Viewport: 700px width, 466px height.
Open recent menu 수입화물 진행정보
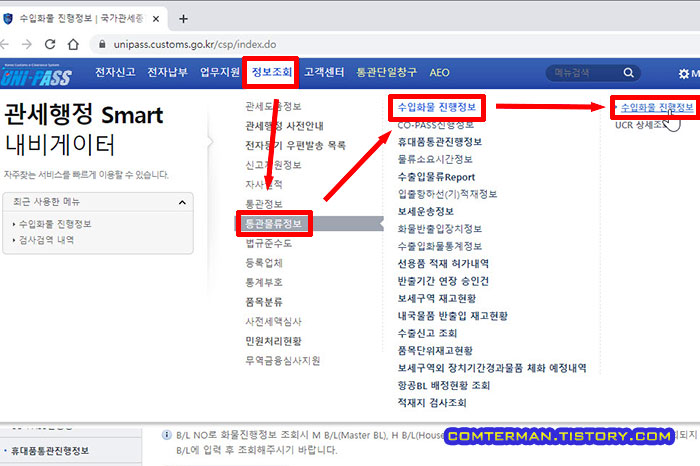55,224
